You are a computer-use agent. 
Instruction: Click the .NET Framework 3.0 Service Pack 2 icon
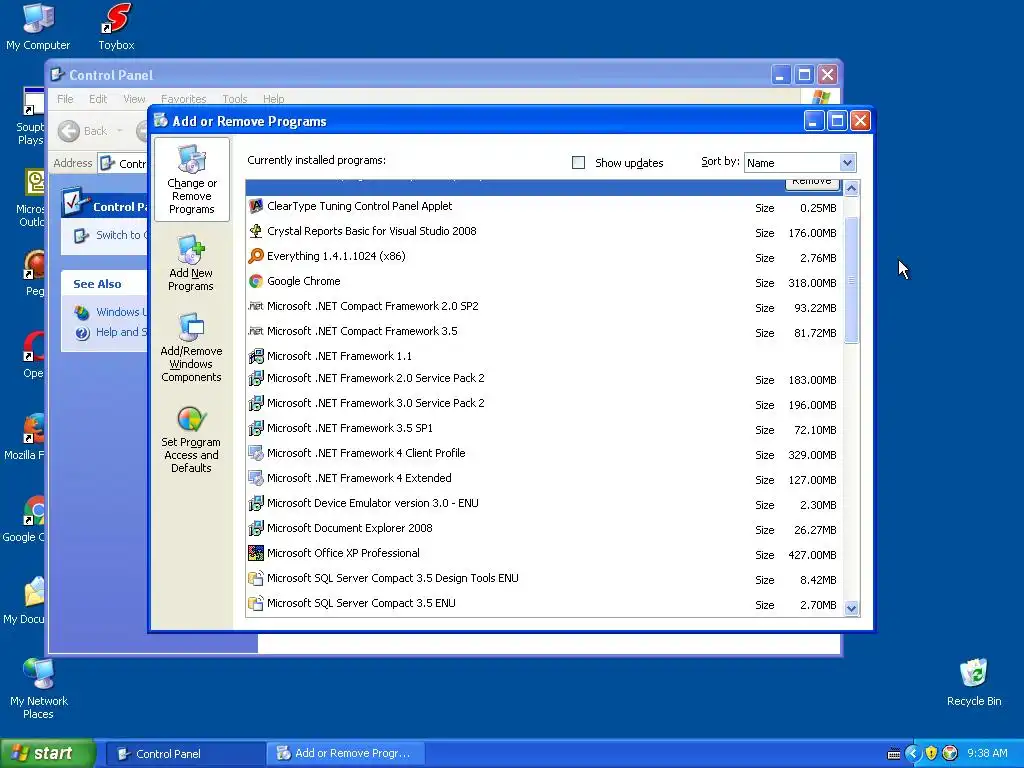[256, 404]
